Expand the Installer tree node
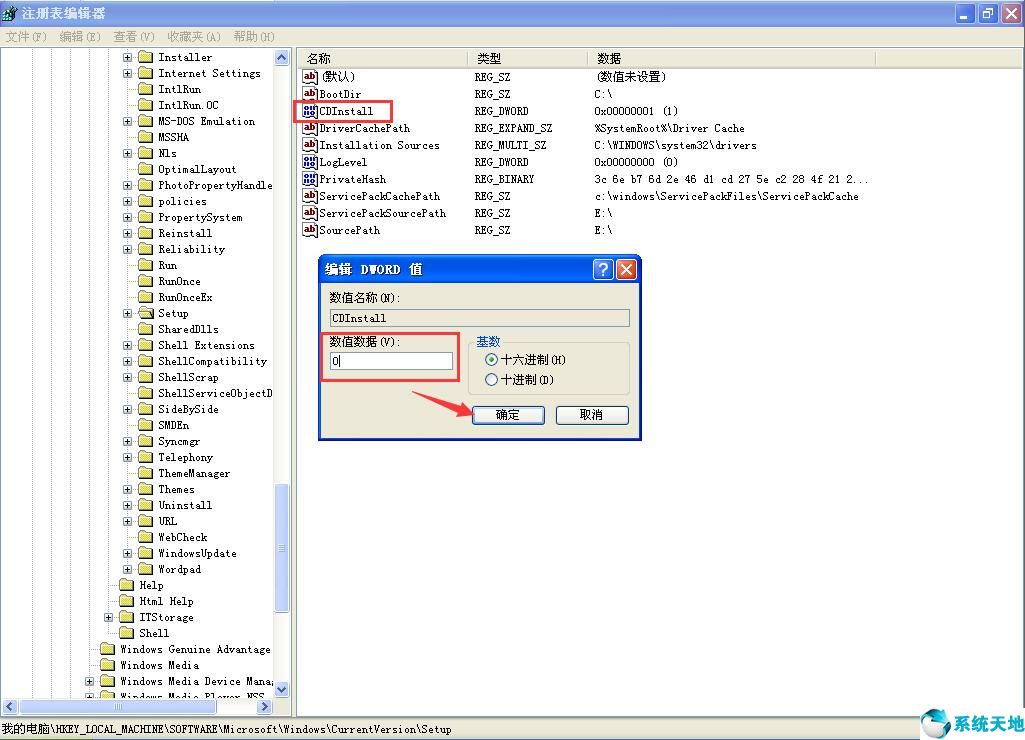1025x740 pixels. pyautogui.click(x=127, y=58)
